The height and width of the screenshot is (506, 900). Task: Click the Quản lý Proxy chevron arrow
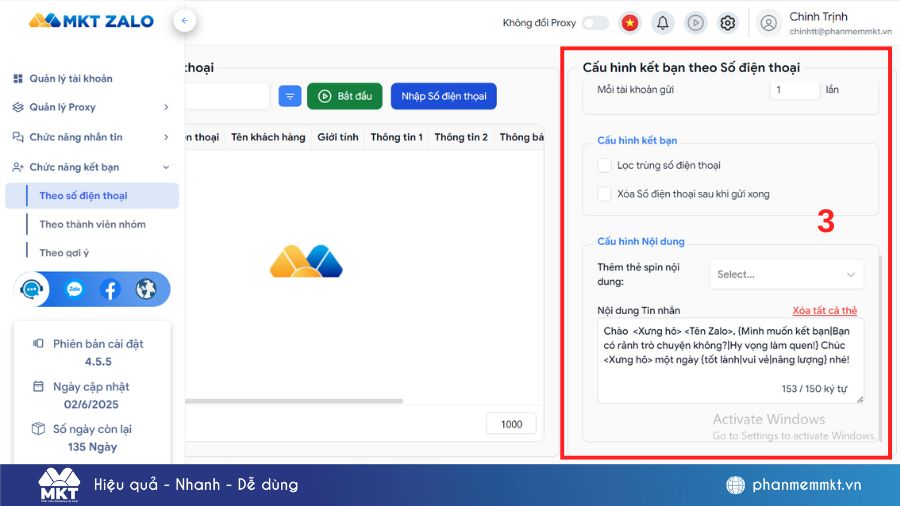point(166,107)
